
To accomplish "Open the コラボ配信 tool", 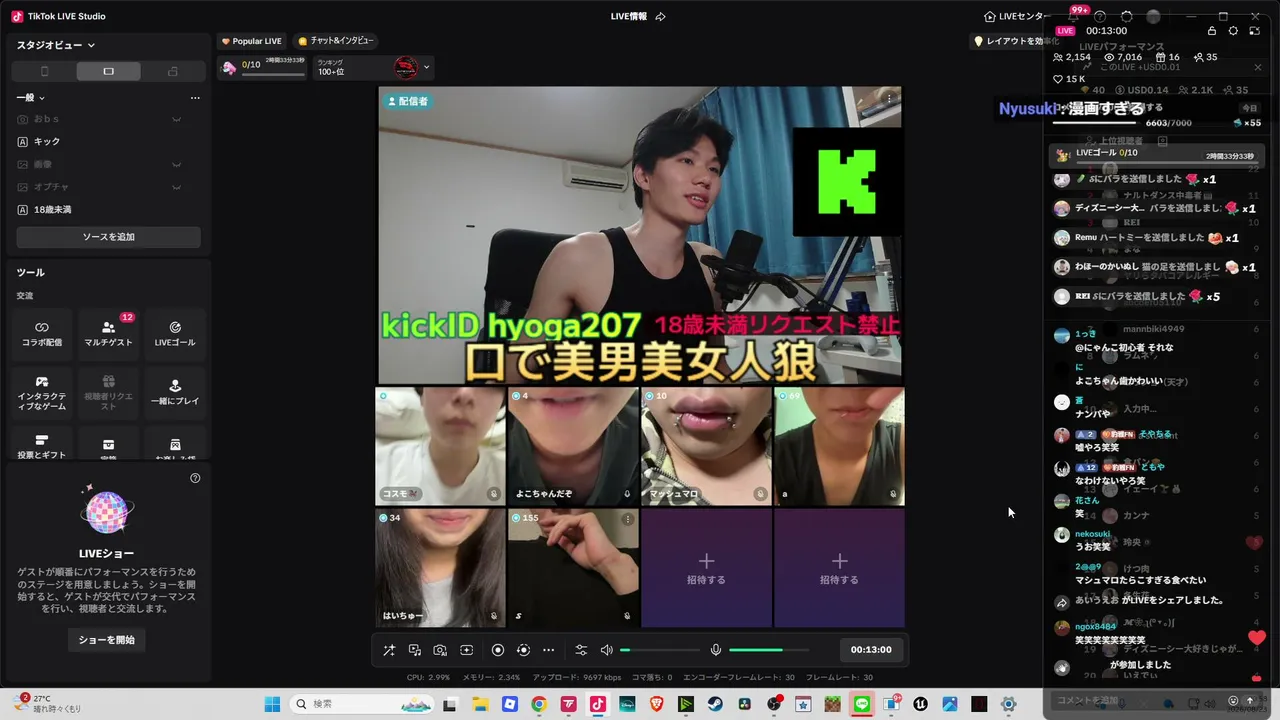I will coord(42,334).
